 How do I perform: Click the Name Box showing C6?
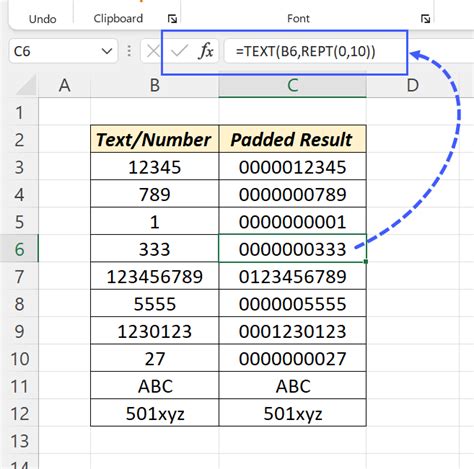click(63, 51)
